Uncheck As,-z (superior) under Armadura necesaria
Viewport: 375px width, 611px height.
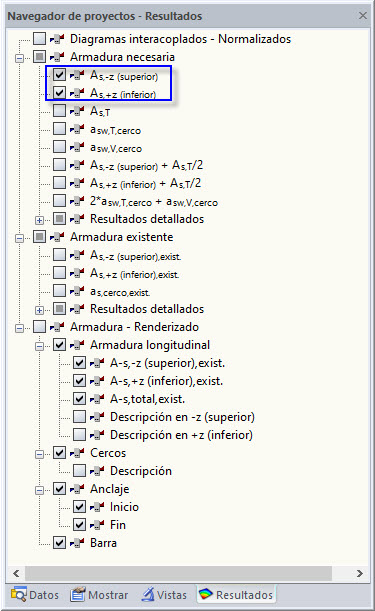(59, 74)
